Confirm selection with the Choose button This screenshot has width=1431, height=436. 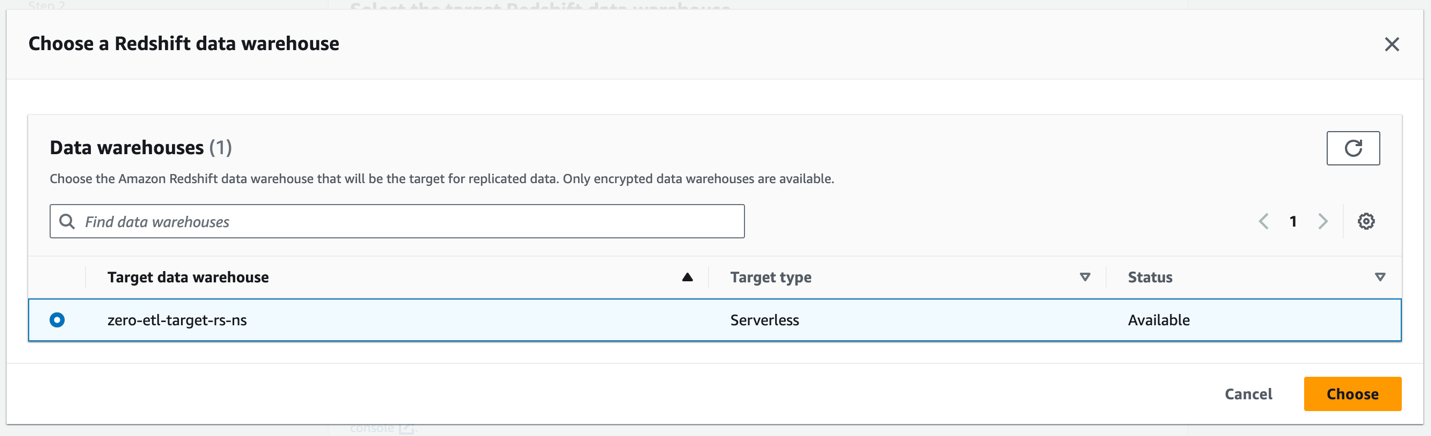coord(1352,394)
